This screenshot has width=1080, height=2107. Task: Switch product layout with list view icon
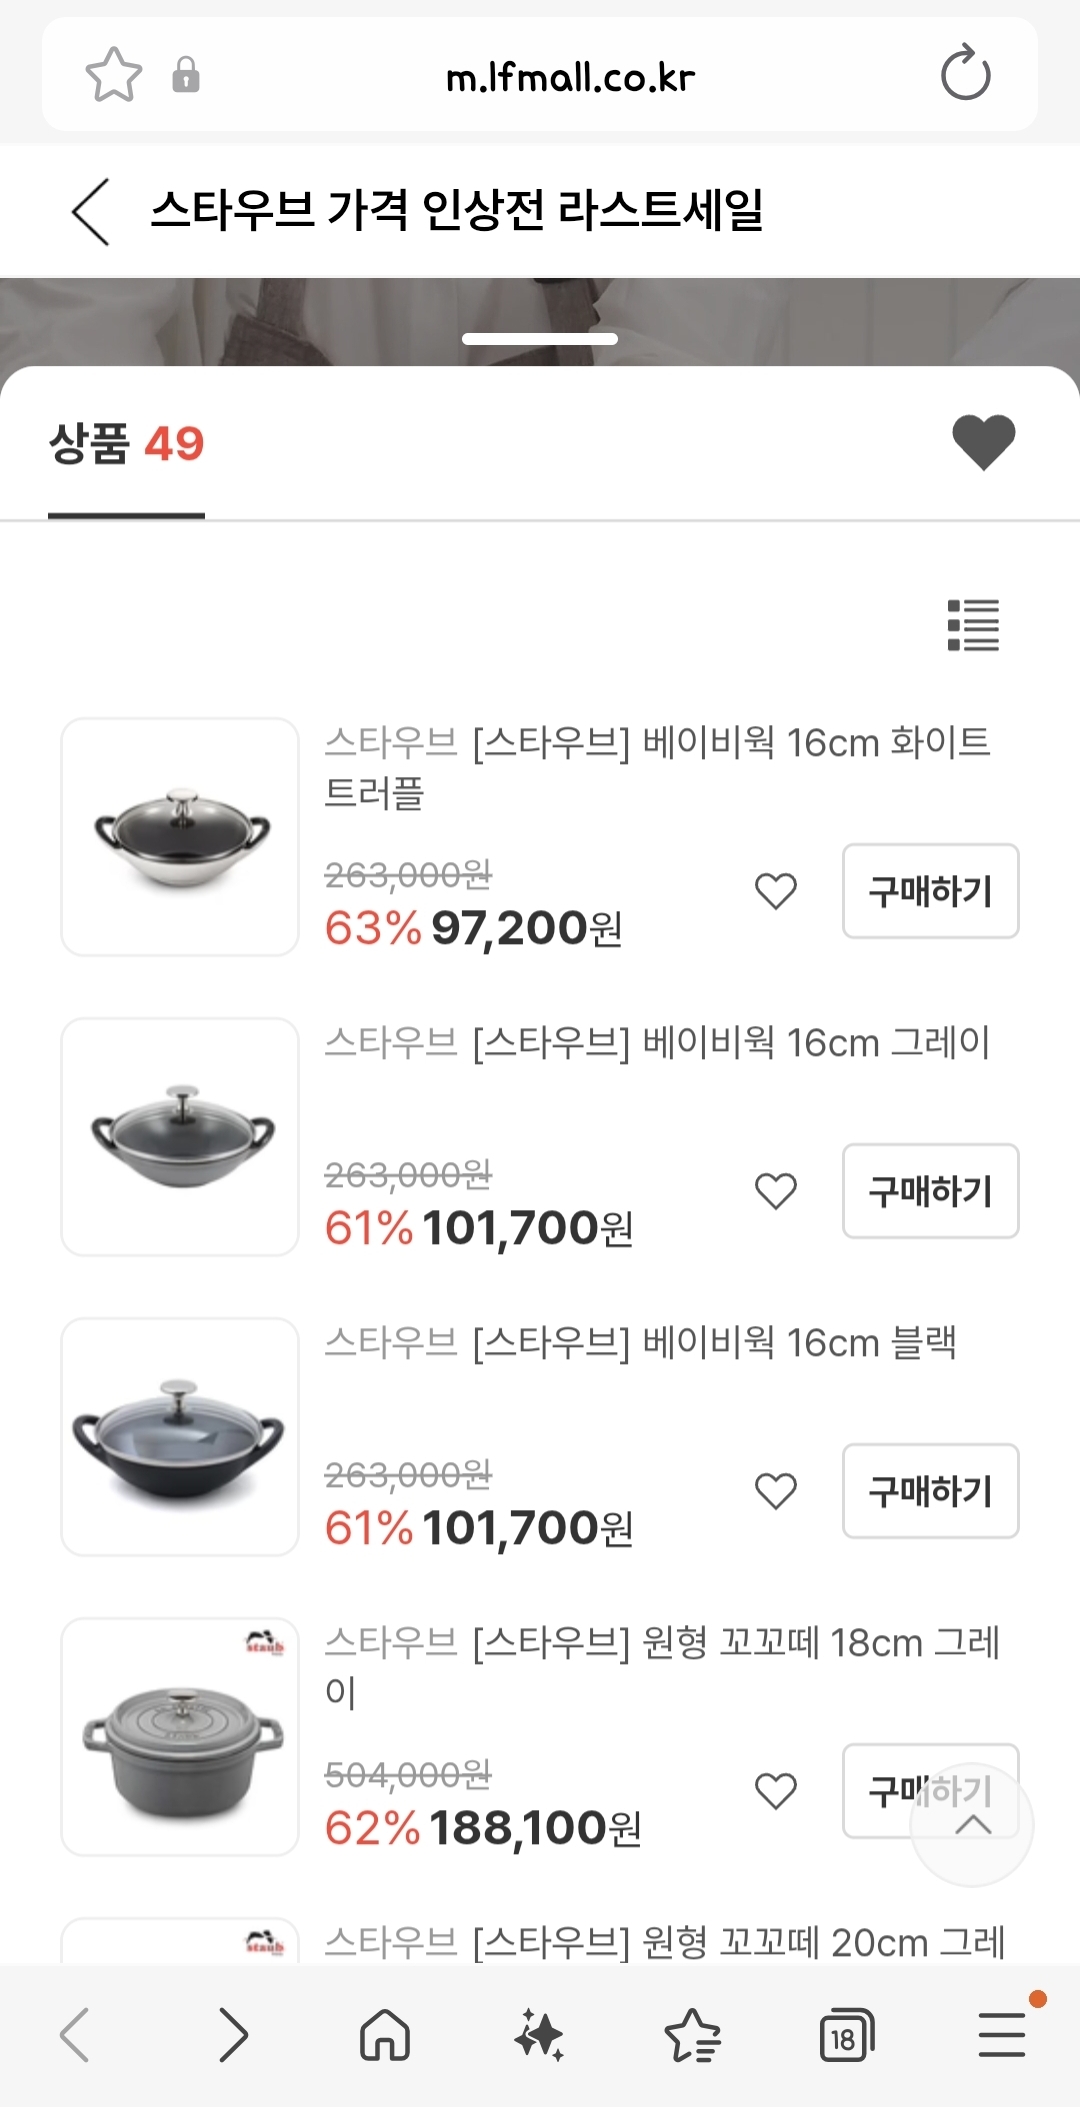pyautogui.click(x=973, y=625)
